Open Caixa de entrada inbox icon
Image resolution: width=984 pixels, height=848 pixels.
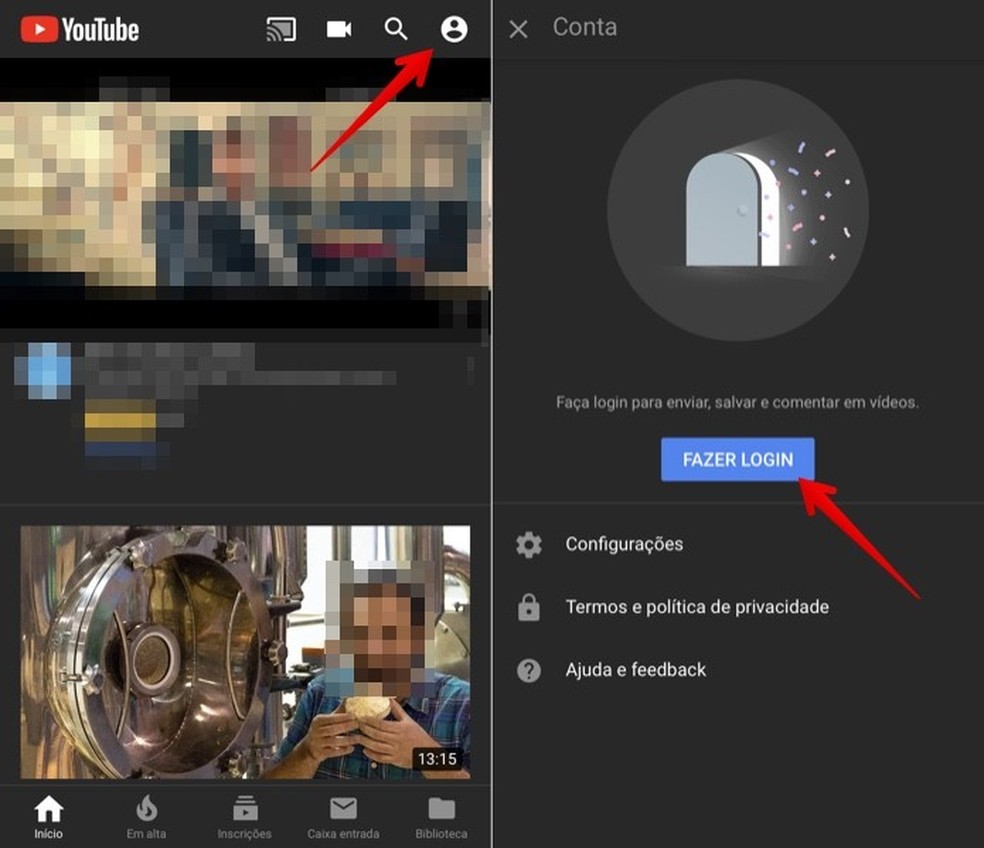(x=343, y=810)
